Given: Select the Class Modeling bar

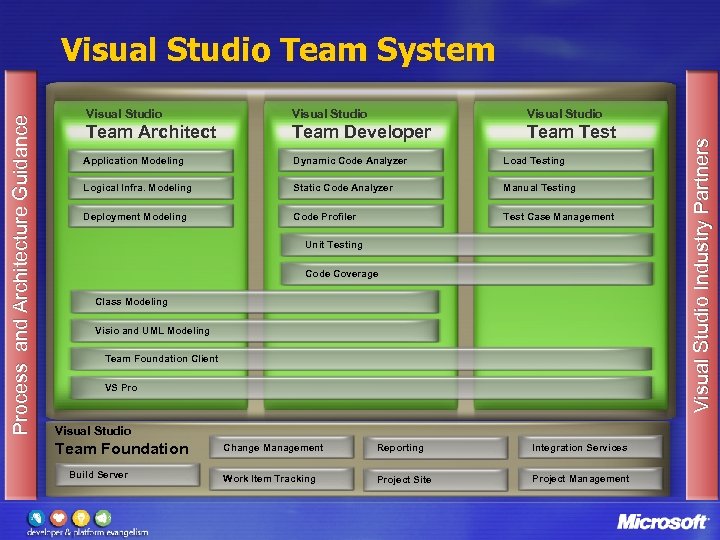Looking at the screenshot, I should 255,302.
